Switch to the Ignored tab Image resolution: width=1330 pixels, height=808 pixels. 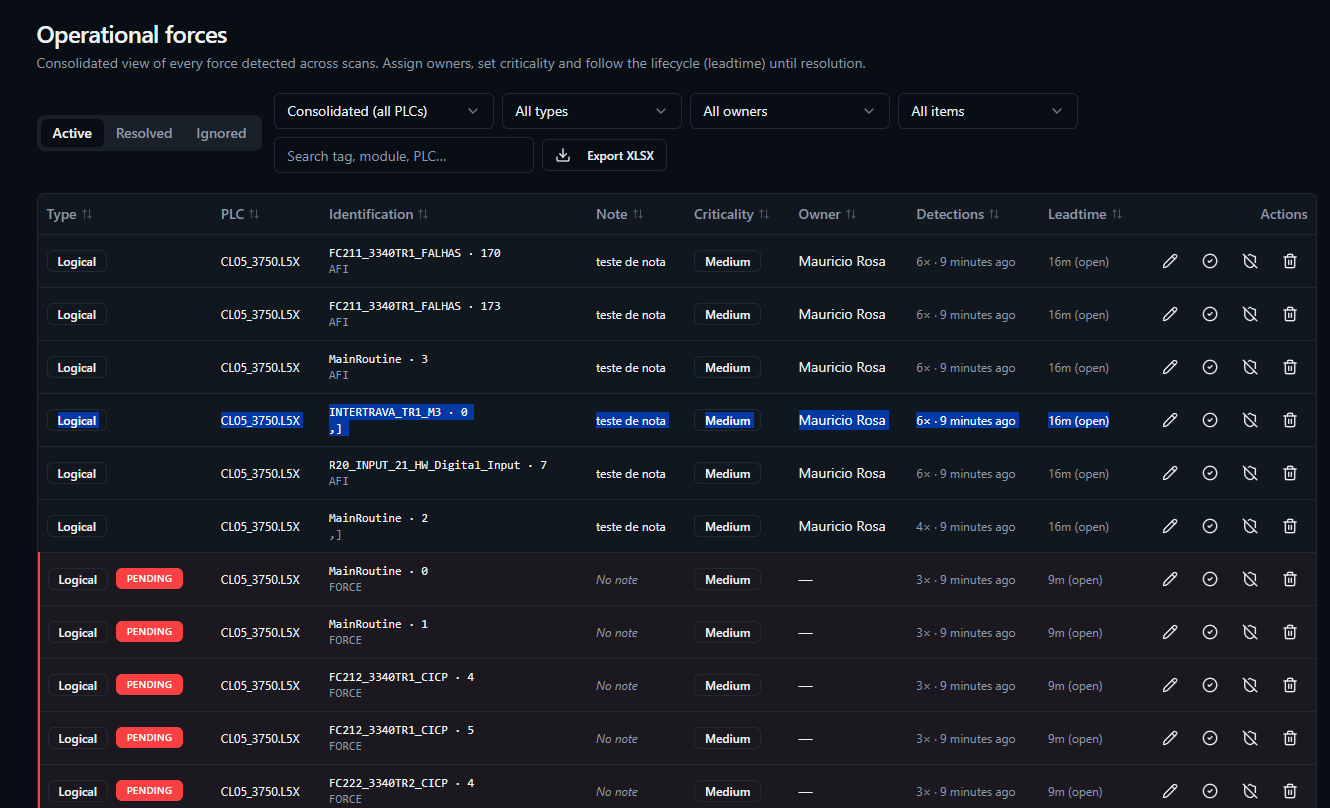[221, 133]
